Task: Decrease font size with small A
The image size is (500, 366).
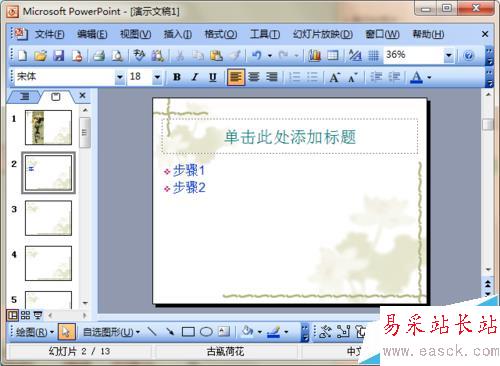Action: coord(353,77)
